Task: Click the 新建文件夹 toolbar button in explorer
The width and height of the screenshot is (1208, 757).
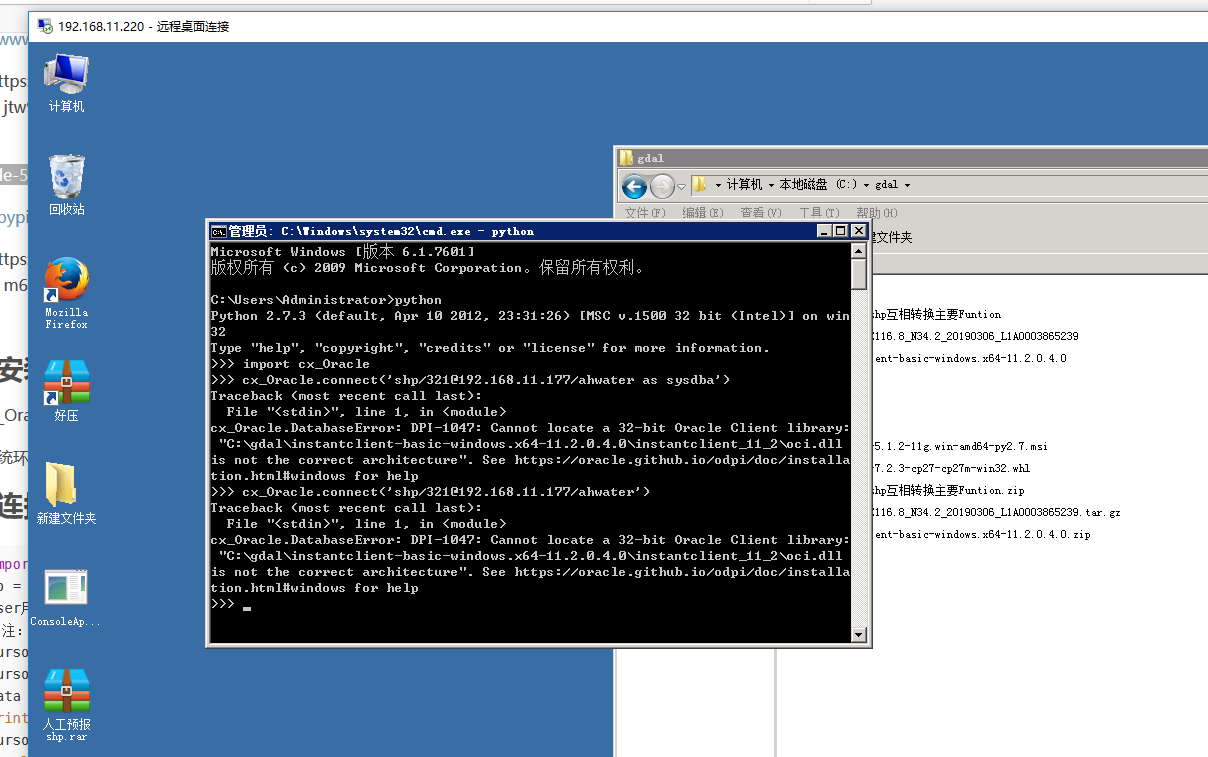Action: click(891, 238)
